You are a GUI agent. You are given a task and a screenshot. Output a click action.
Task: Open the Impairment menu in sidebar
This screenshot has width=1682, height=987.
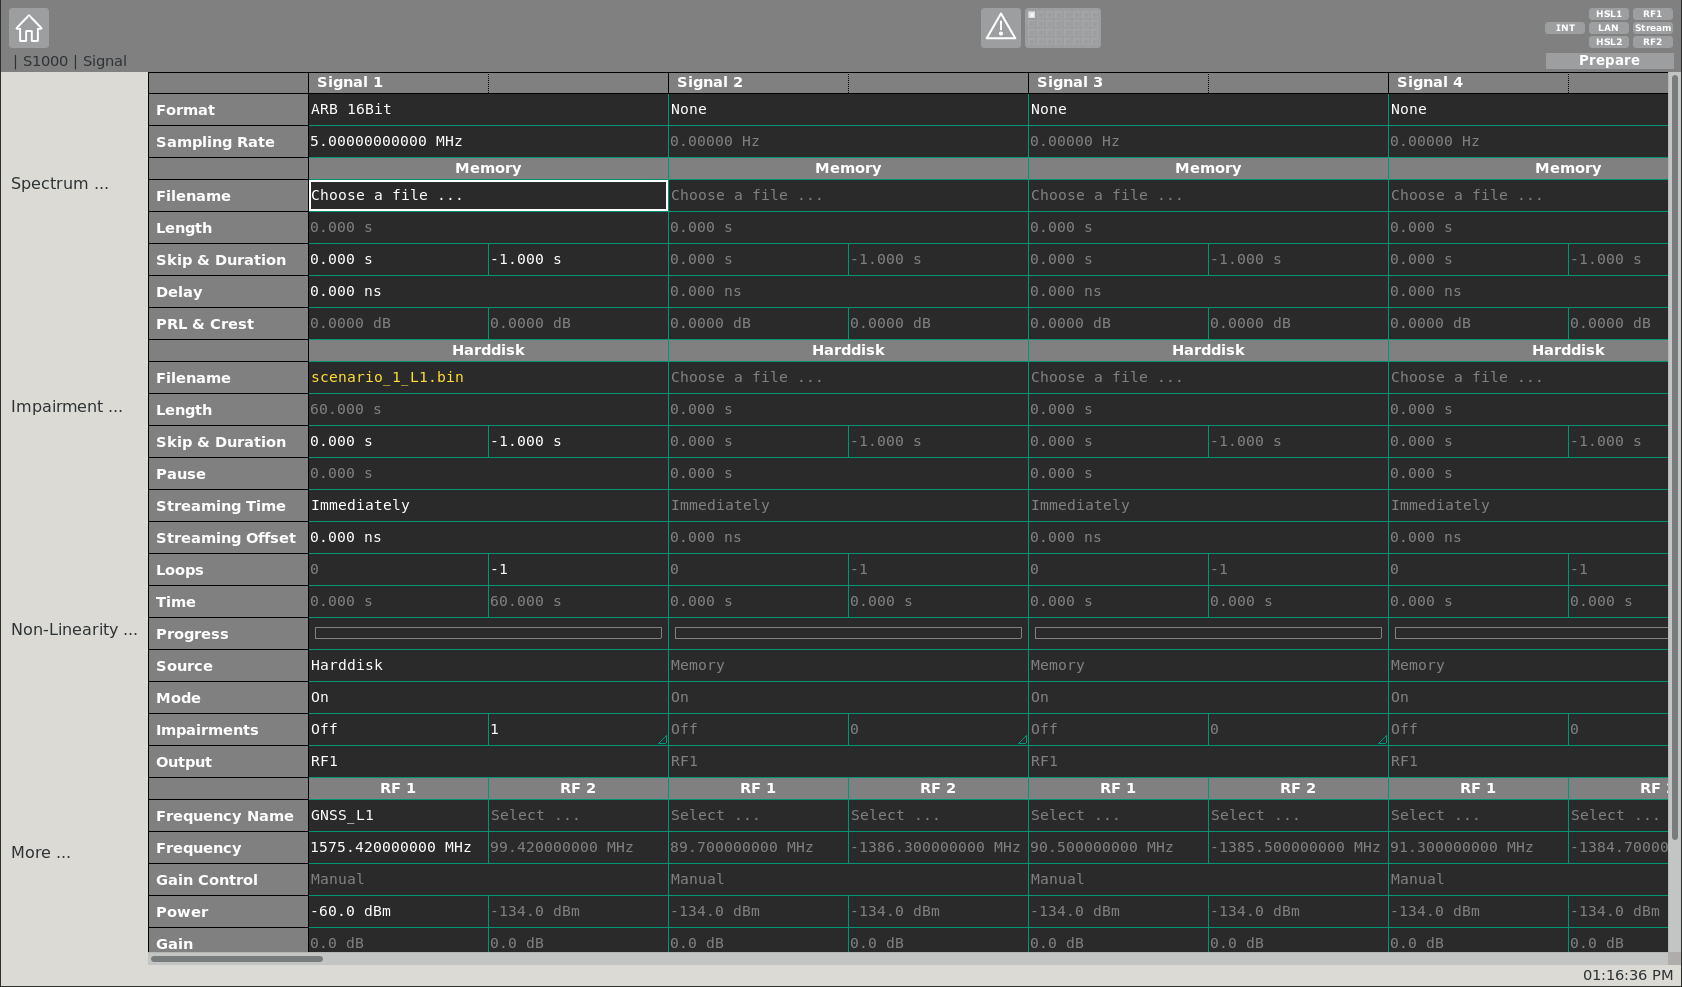[66, 406]
